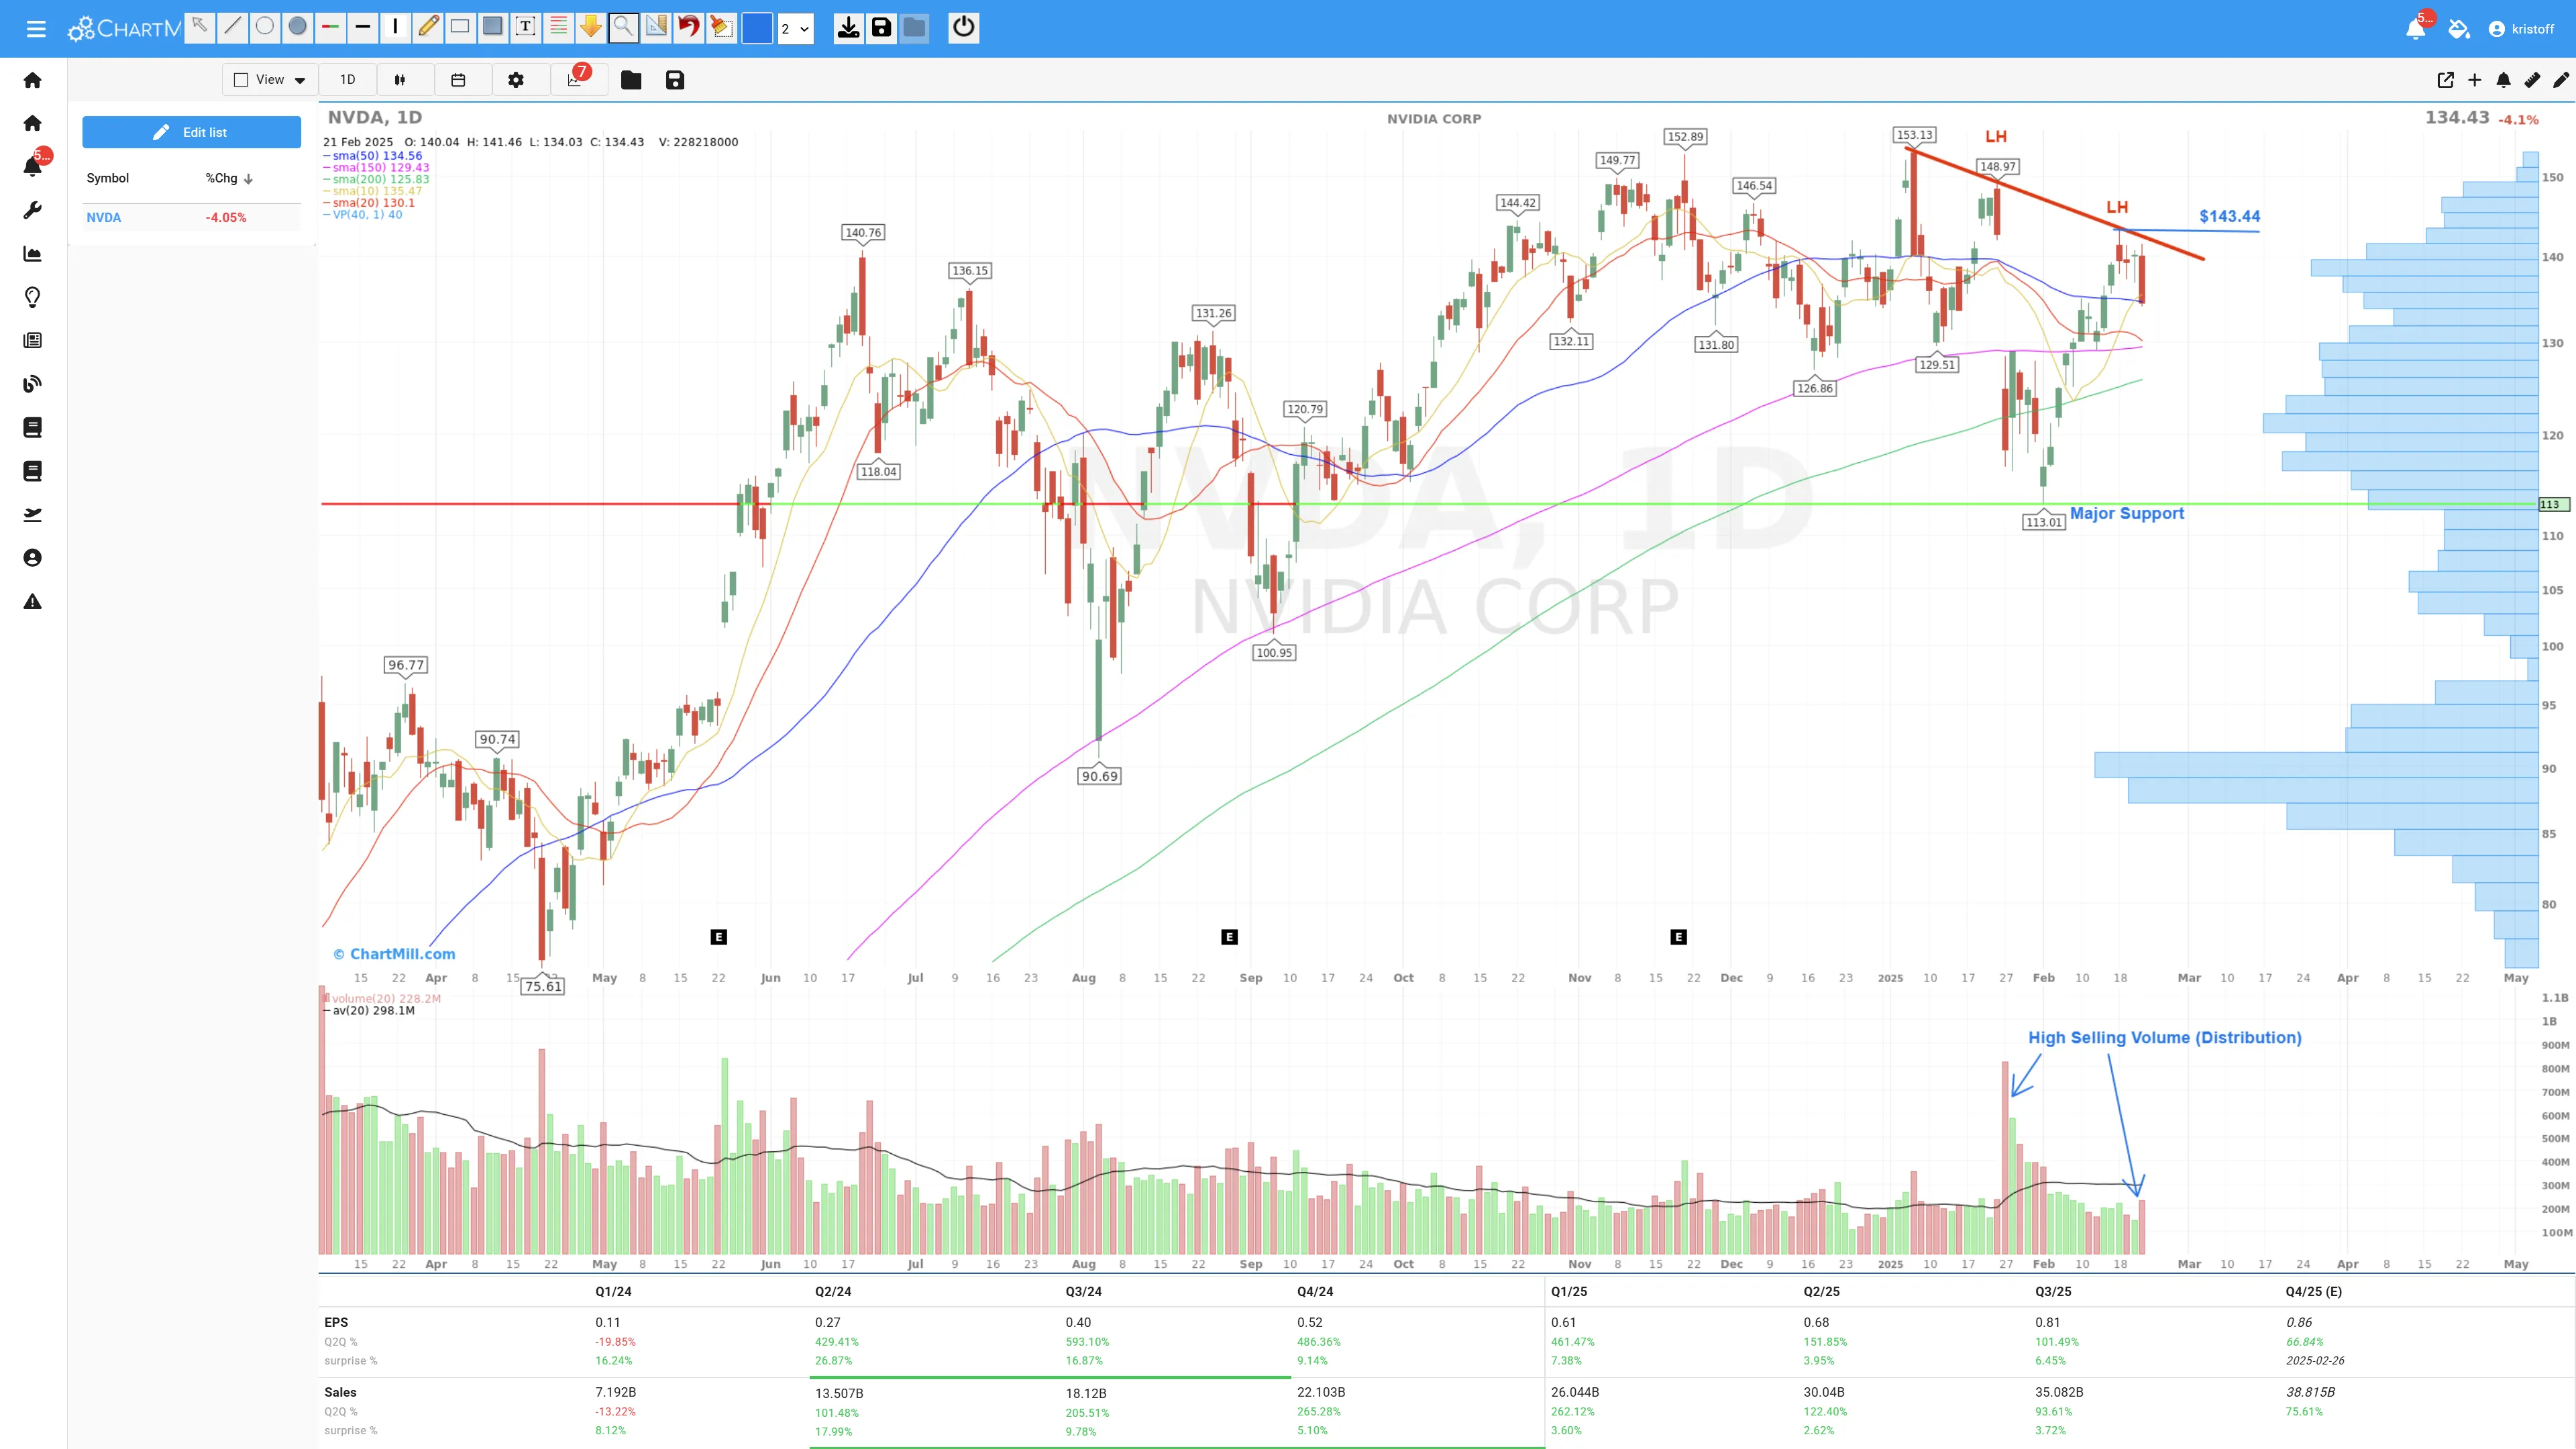Open chart settings gear
2576x1449 pixels.
pos(516,80)
